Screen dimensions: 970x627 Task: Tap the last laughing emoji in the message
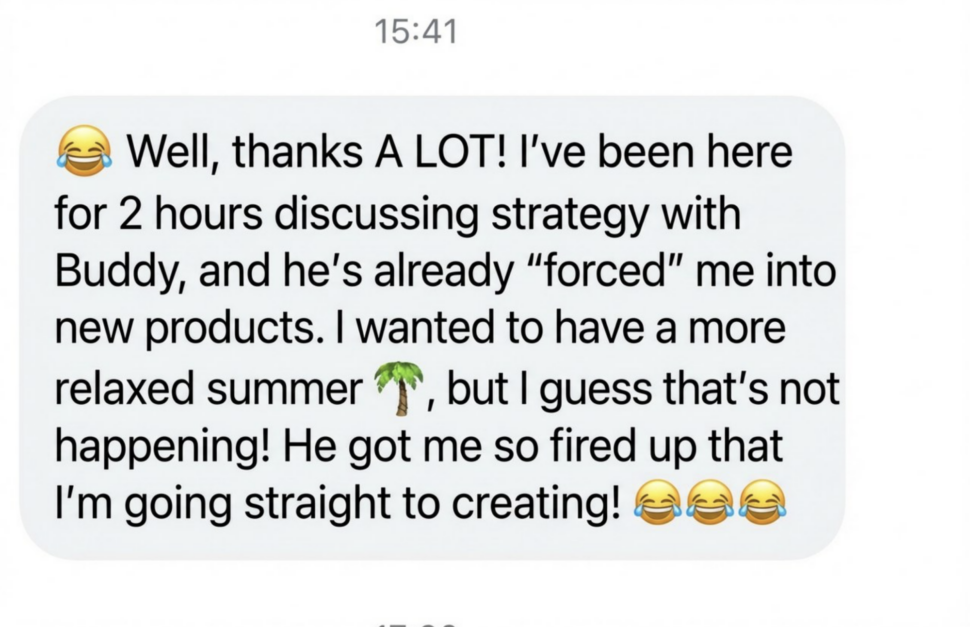pyautogui.click(x=763, y=503)
